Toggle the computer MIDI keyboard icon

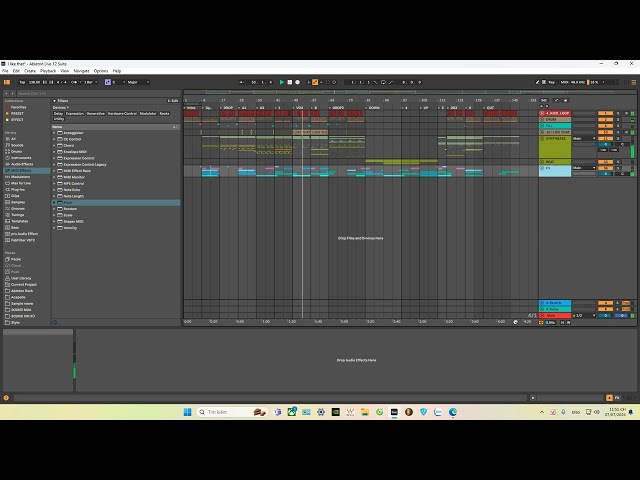pos(544,82)
